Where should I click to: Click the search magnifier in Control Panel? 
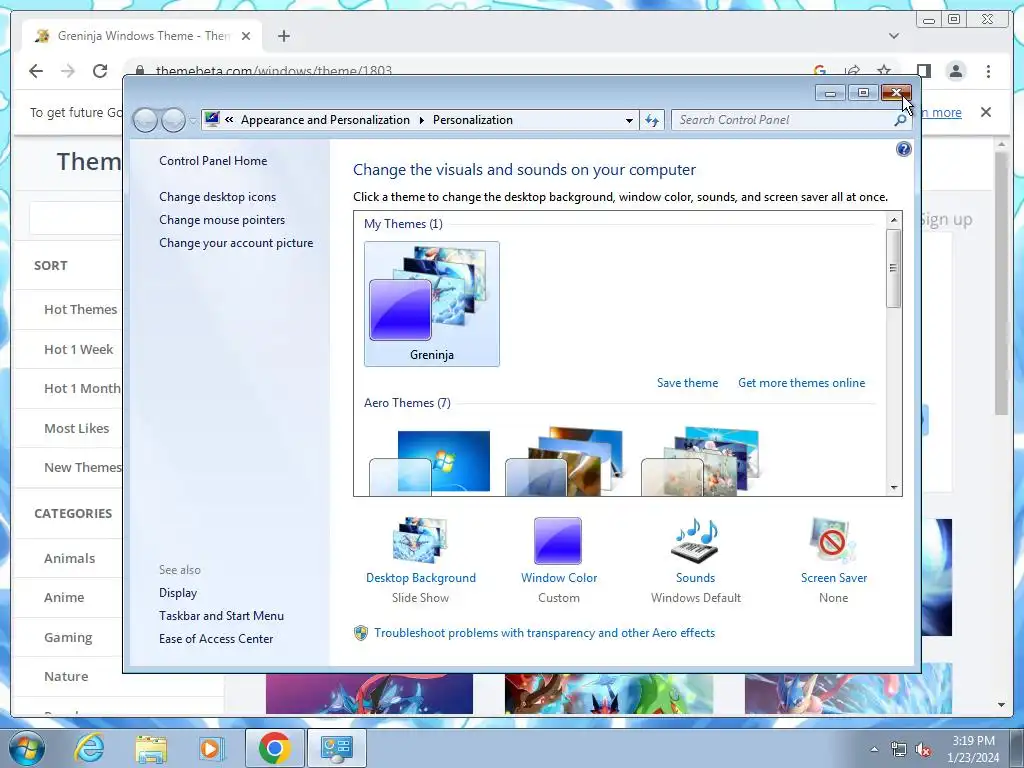[x=900, y=120]
